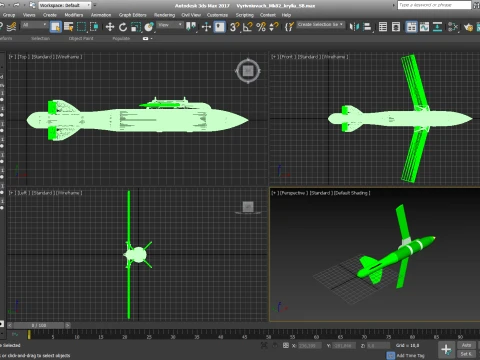Toggle 3D Snaps
480x360 pixels.
[x=234, y=27]
